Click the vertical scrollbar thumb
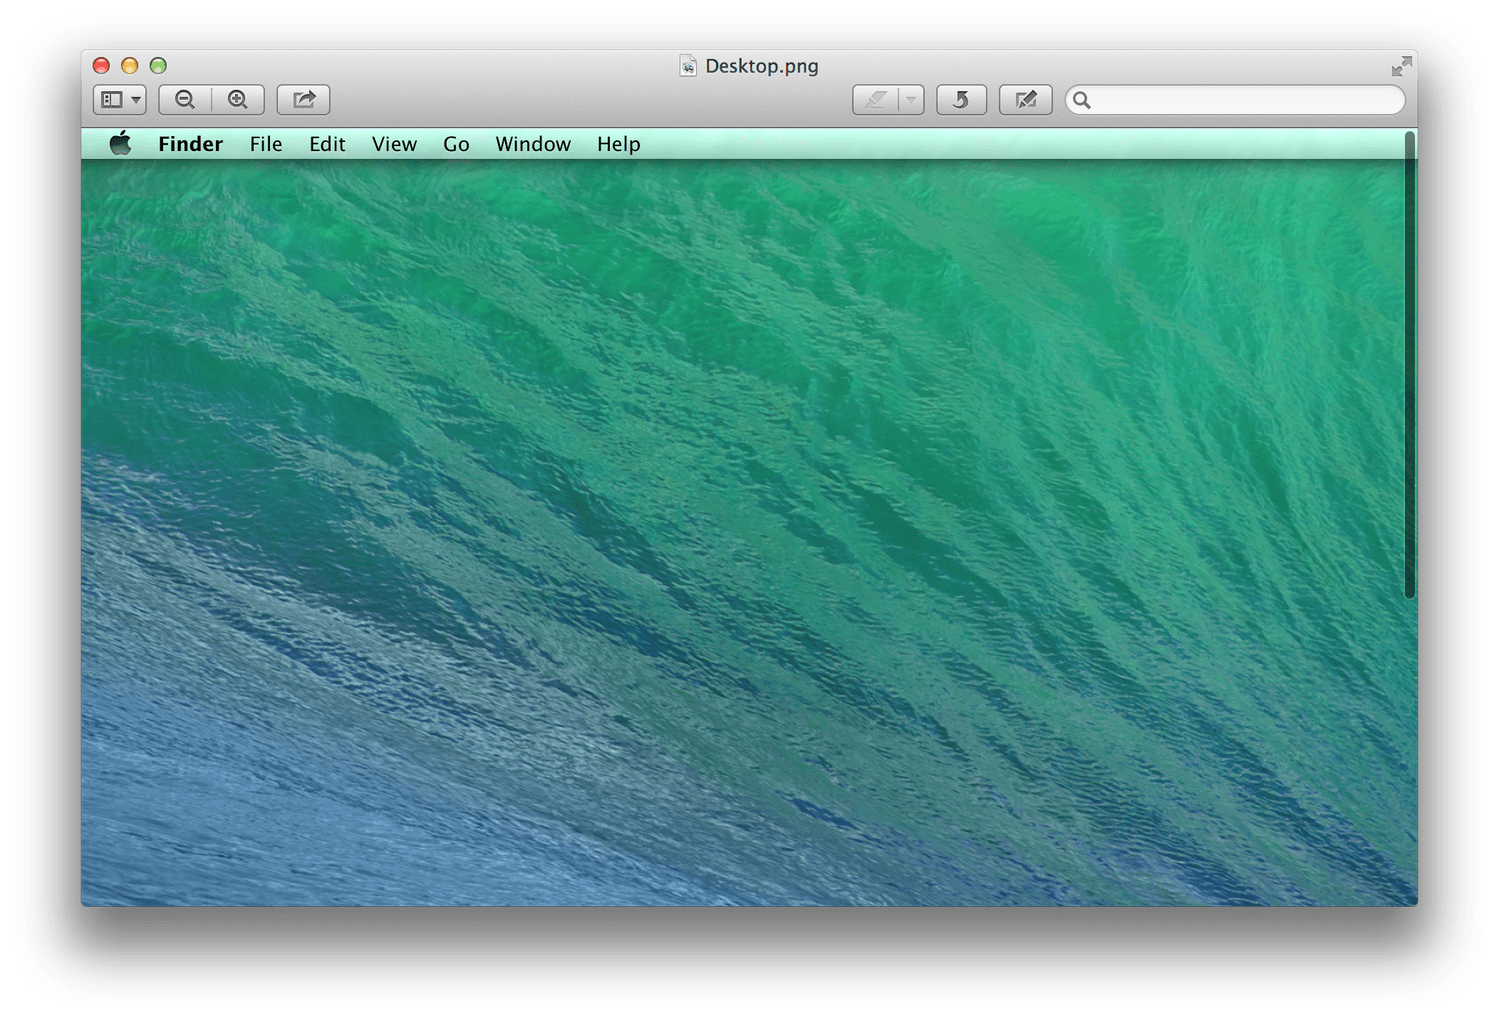 pos(1410,365)
